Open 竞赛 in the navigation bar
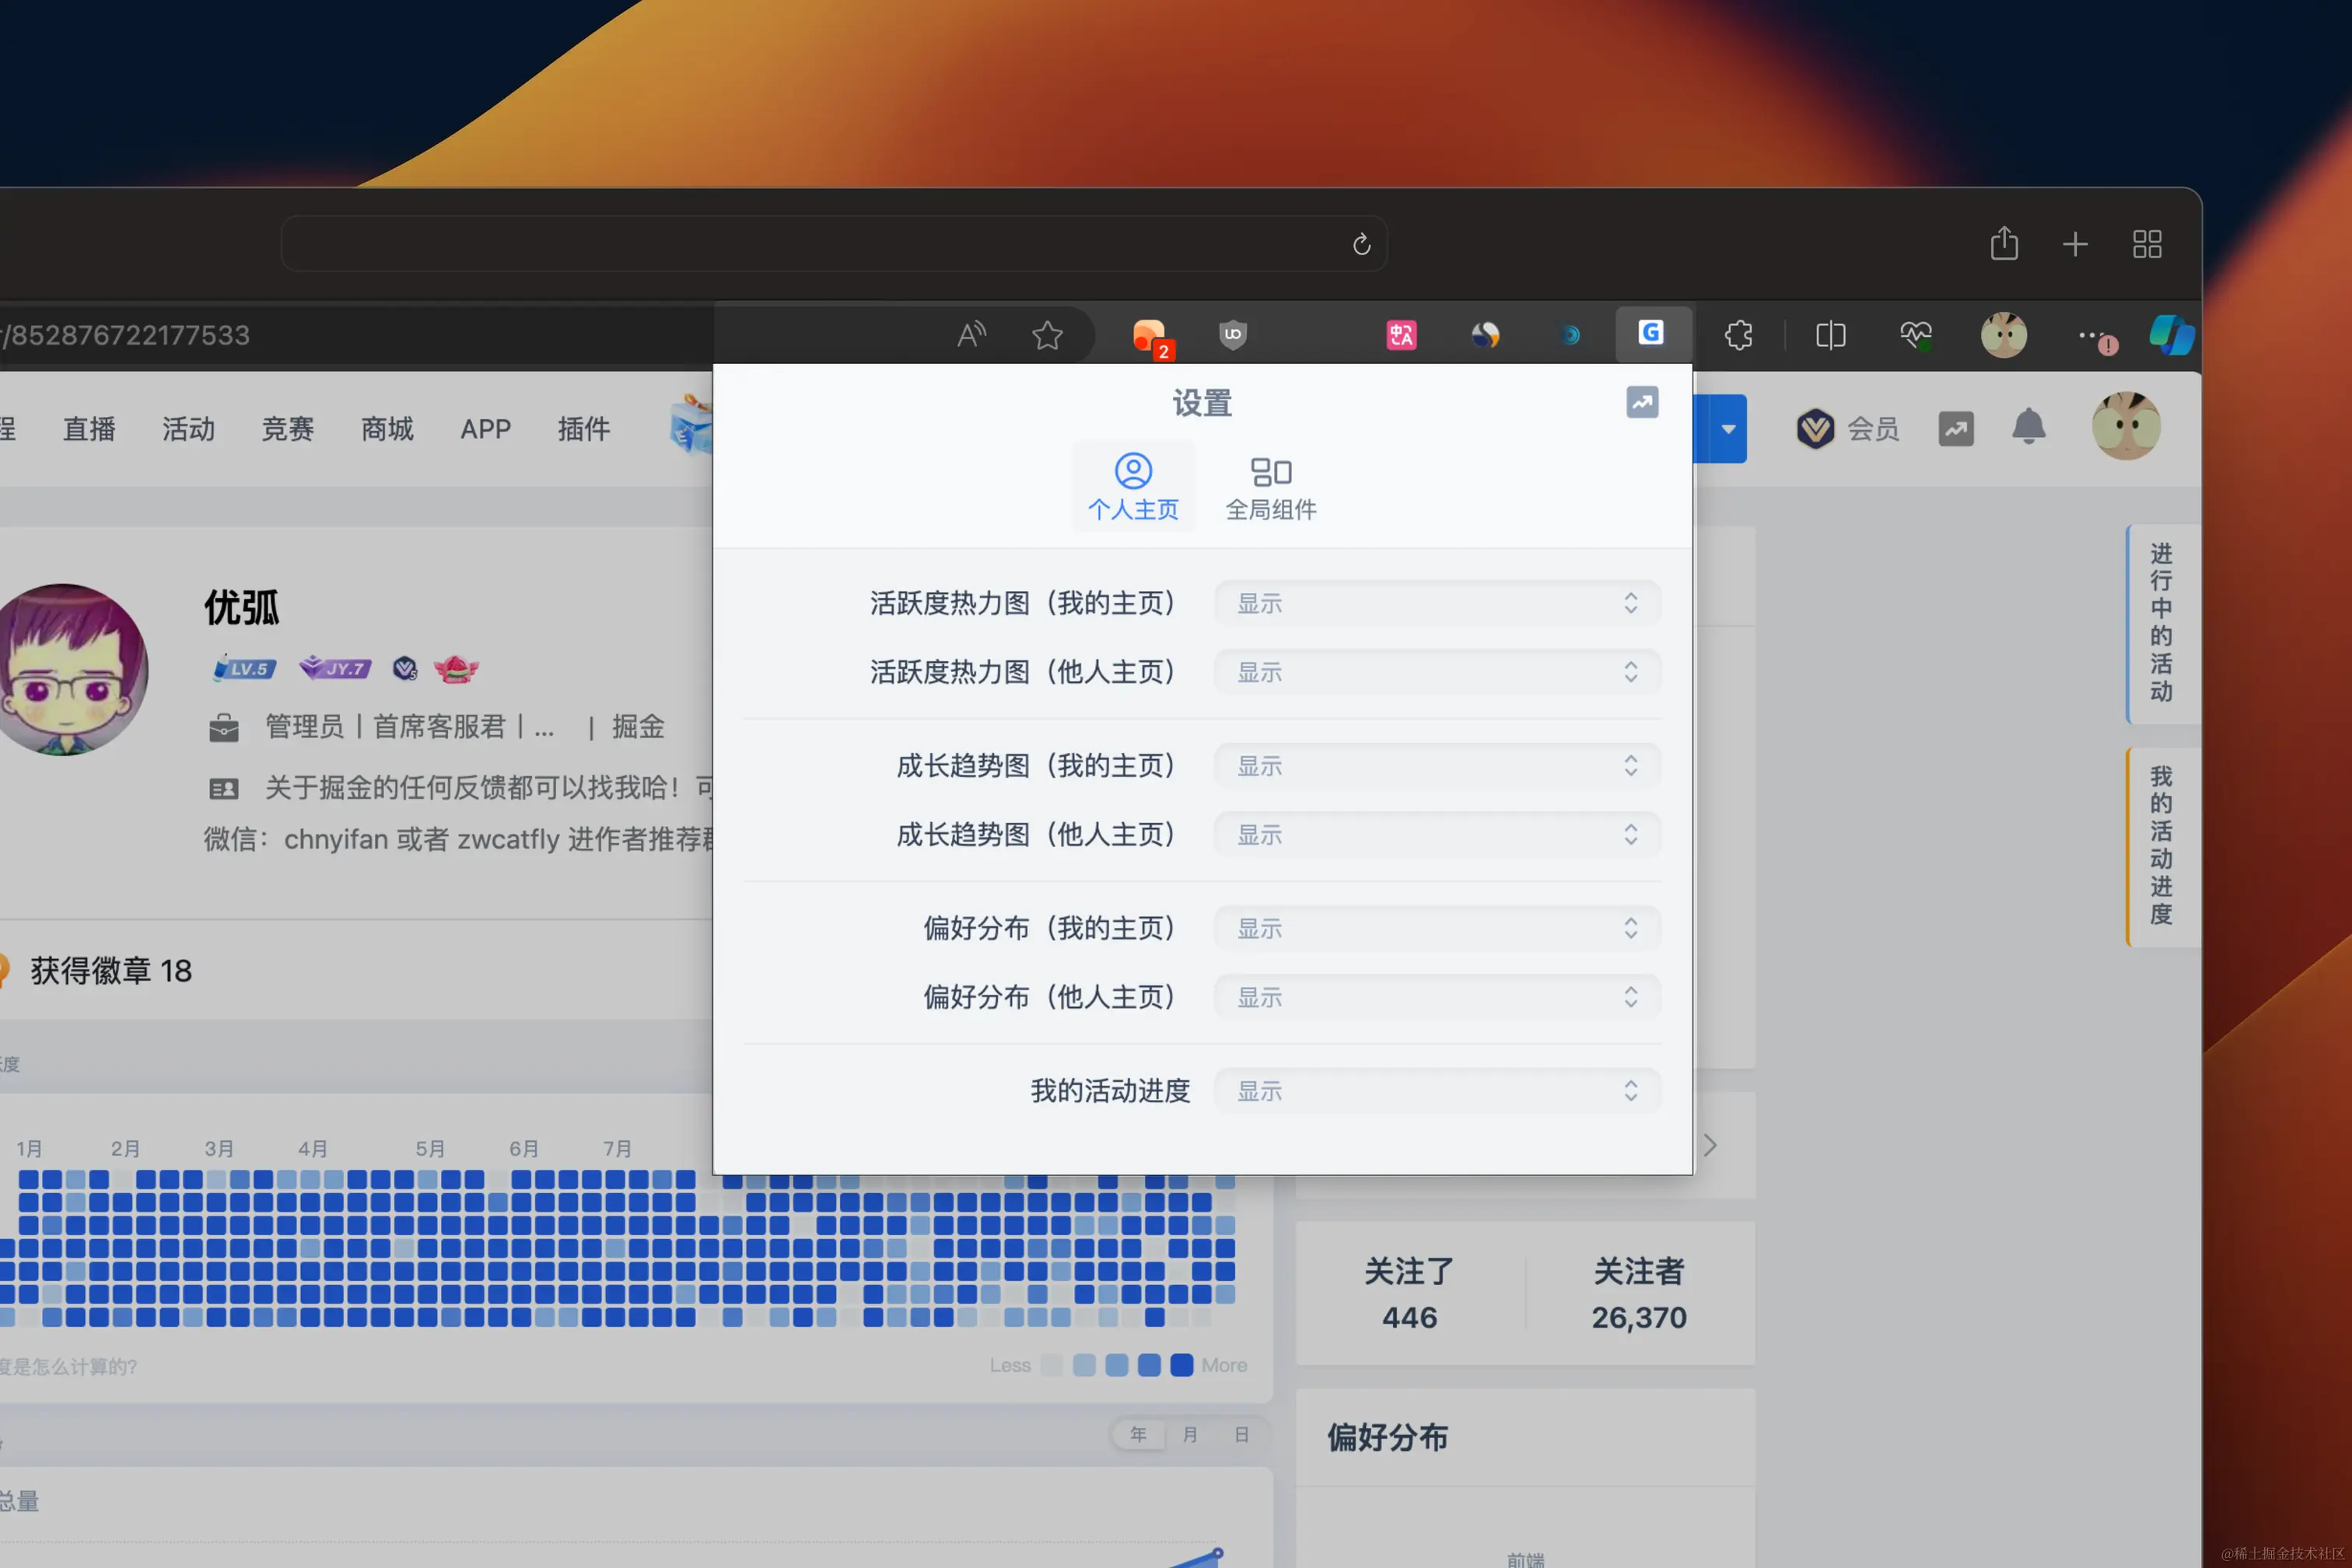Image resolution: width=2352 pixels, height=1568 pixels. coord(287,429)
